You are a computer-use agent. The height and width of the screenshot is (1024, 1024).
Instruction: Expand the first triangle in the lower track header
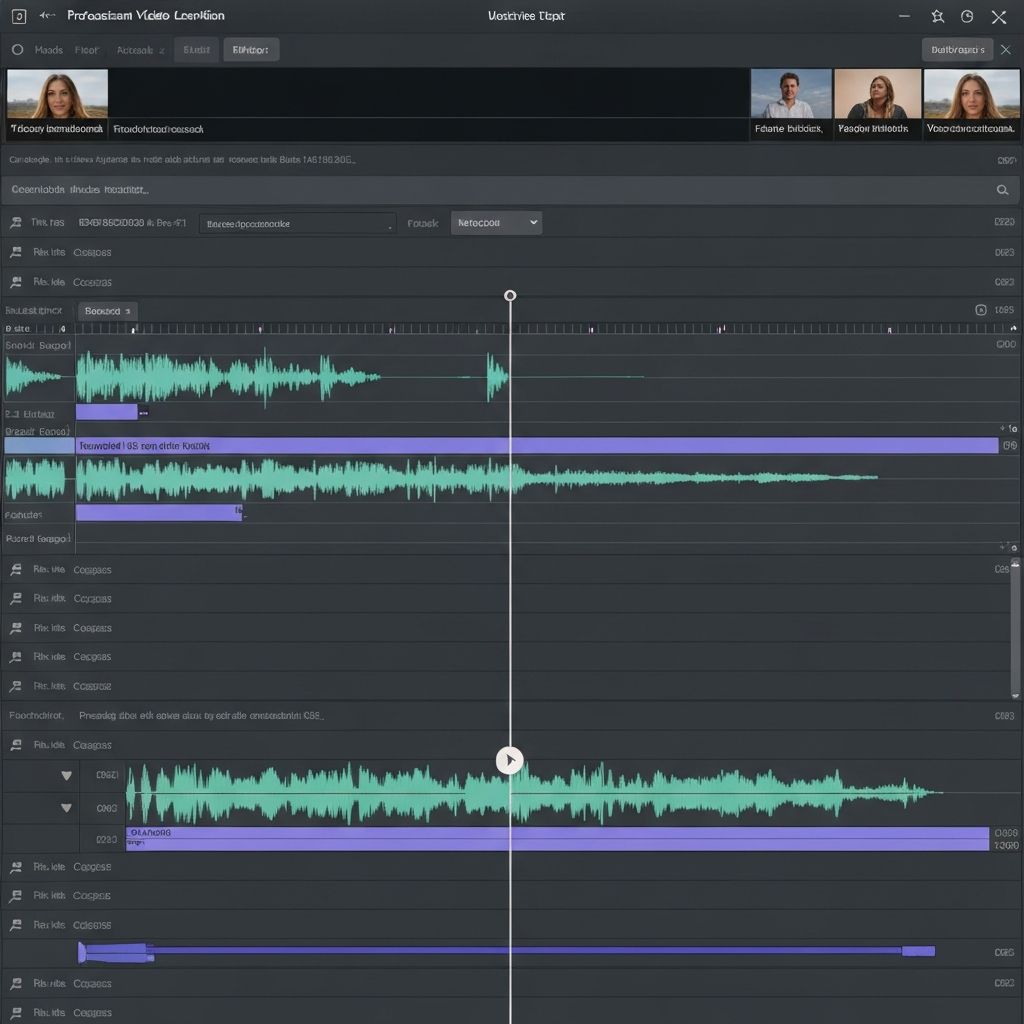pyautogui.click(x=66, y=774)
